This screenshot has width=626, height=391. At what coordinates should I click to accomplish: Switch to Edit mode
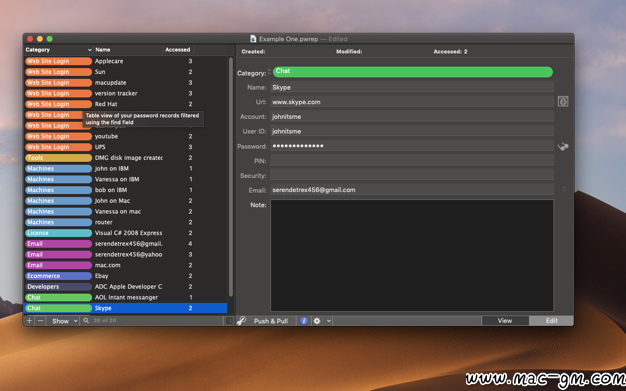tap(551, 321)
